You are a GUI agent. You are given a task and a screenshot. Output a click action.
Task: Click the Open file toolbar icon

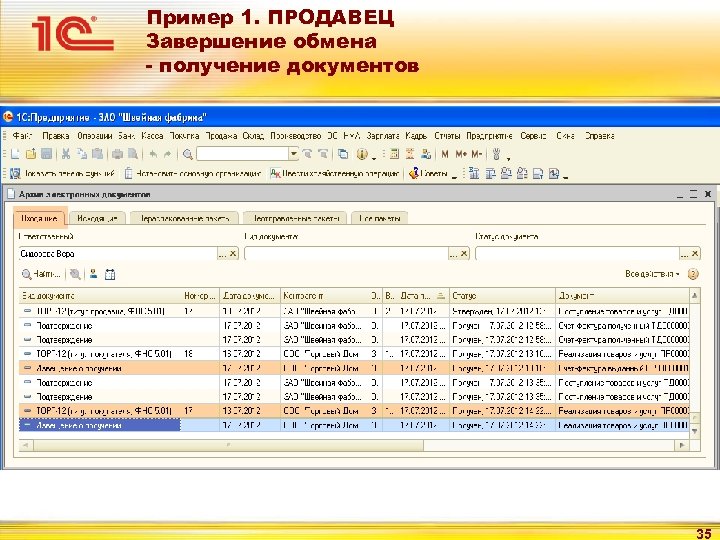click(31, 154)
